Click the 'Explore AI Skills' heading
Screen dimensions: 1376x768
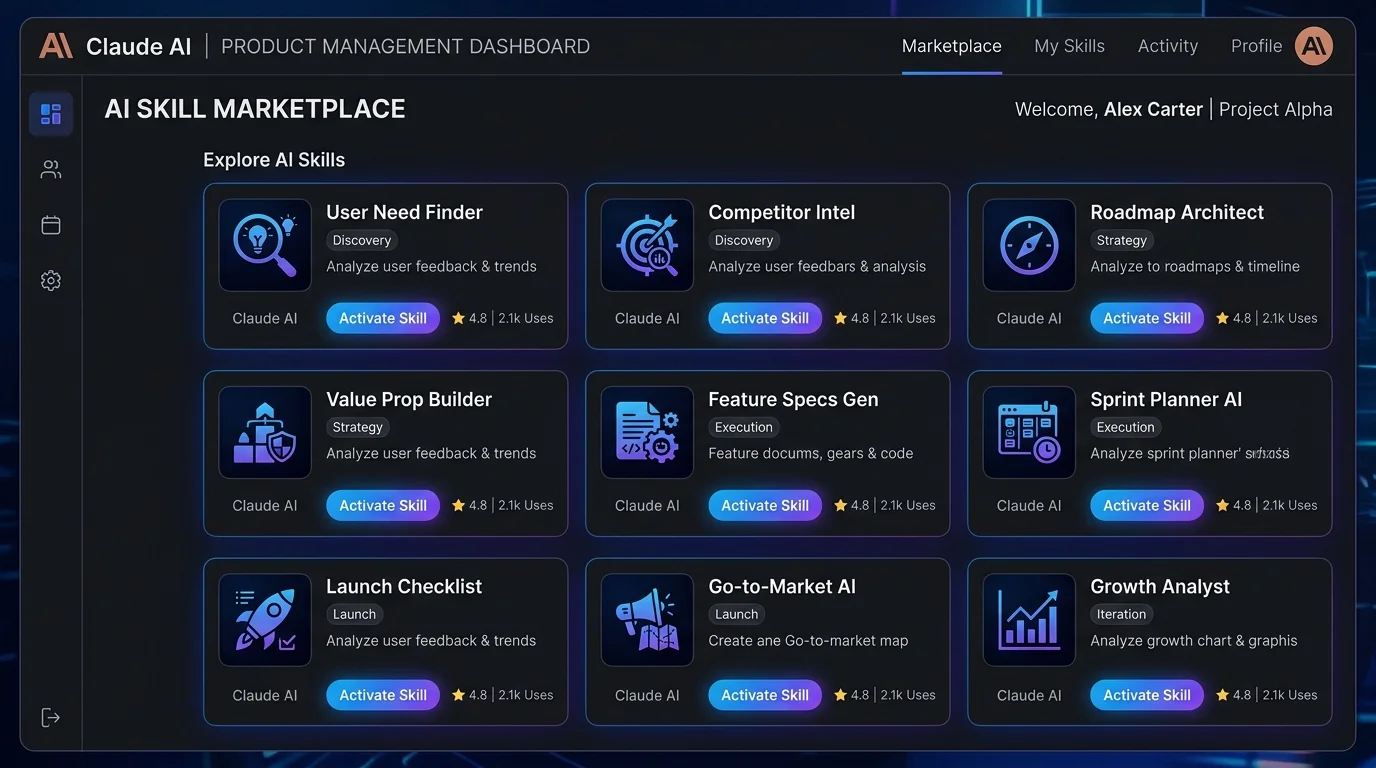[x=274, y=160]
